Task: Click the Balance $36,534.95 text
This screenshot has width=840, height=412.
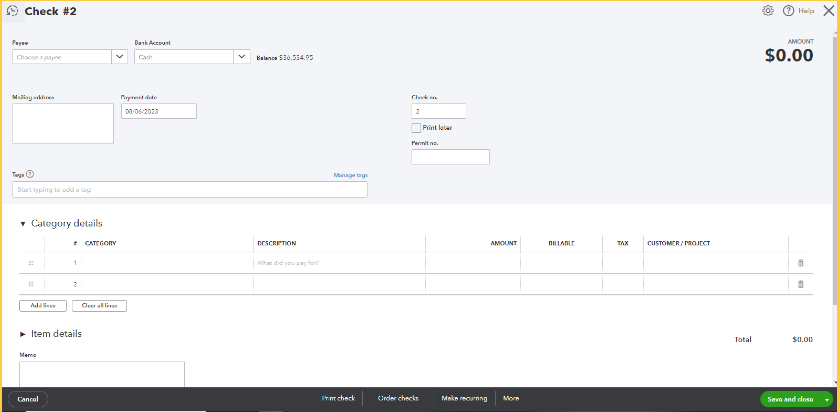Action: point(285,57)
